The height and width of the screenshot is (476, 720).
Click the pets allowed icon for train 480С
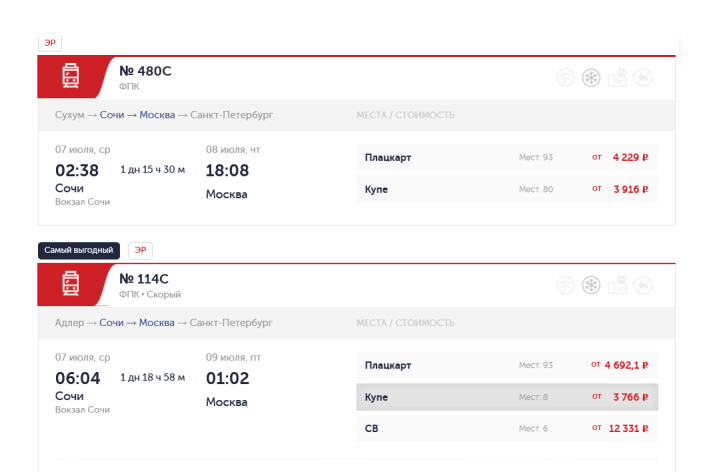(618, 78)
